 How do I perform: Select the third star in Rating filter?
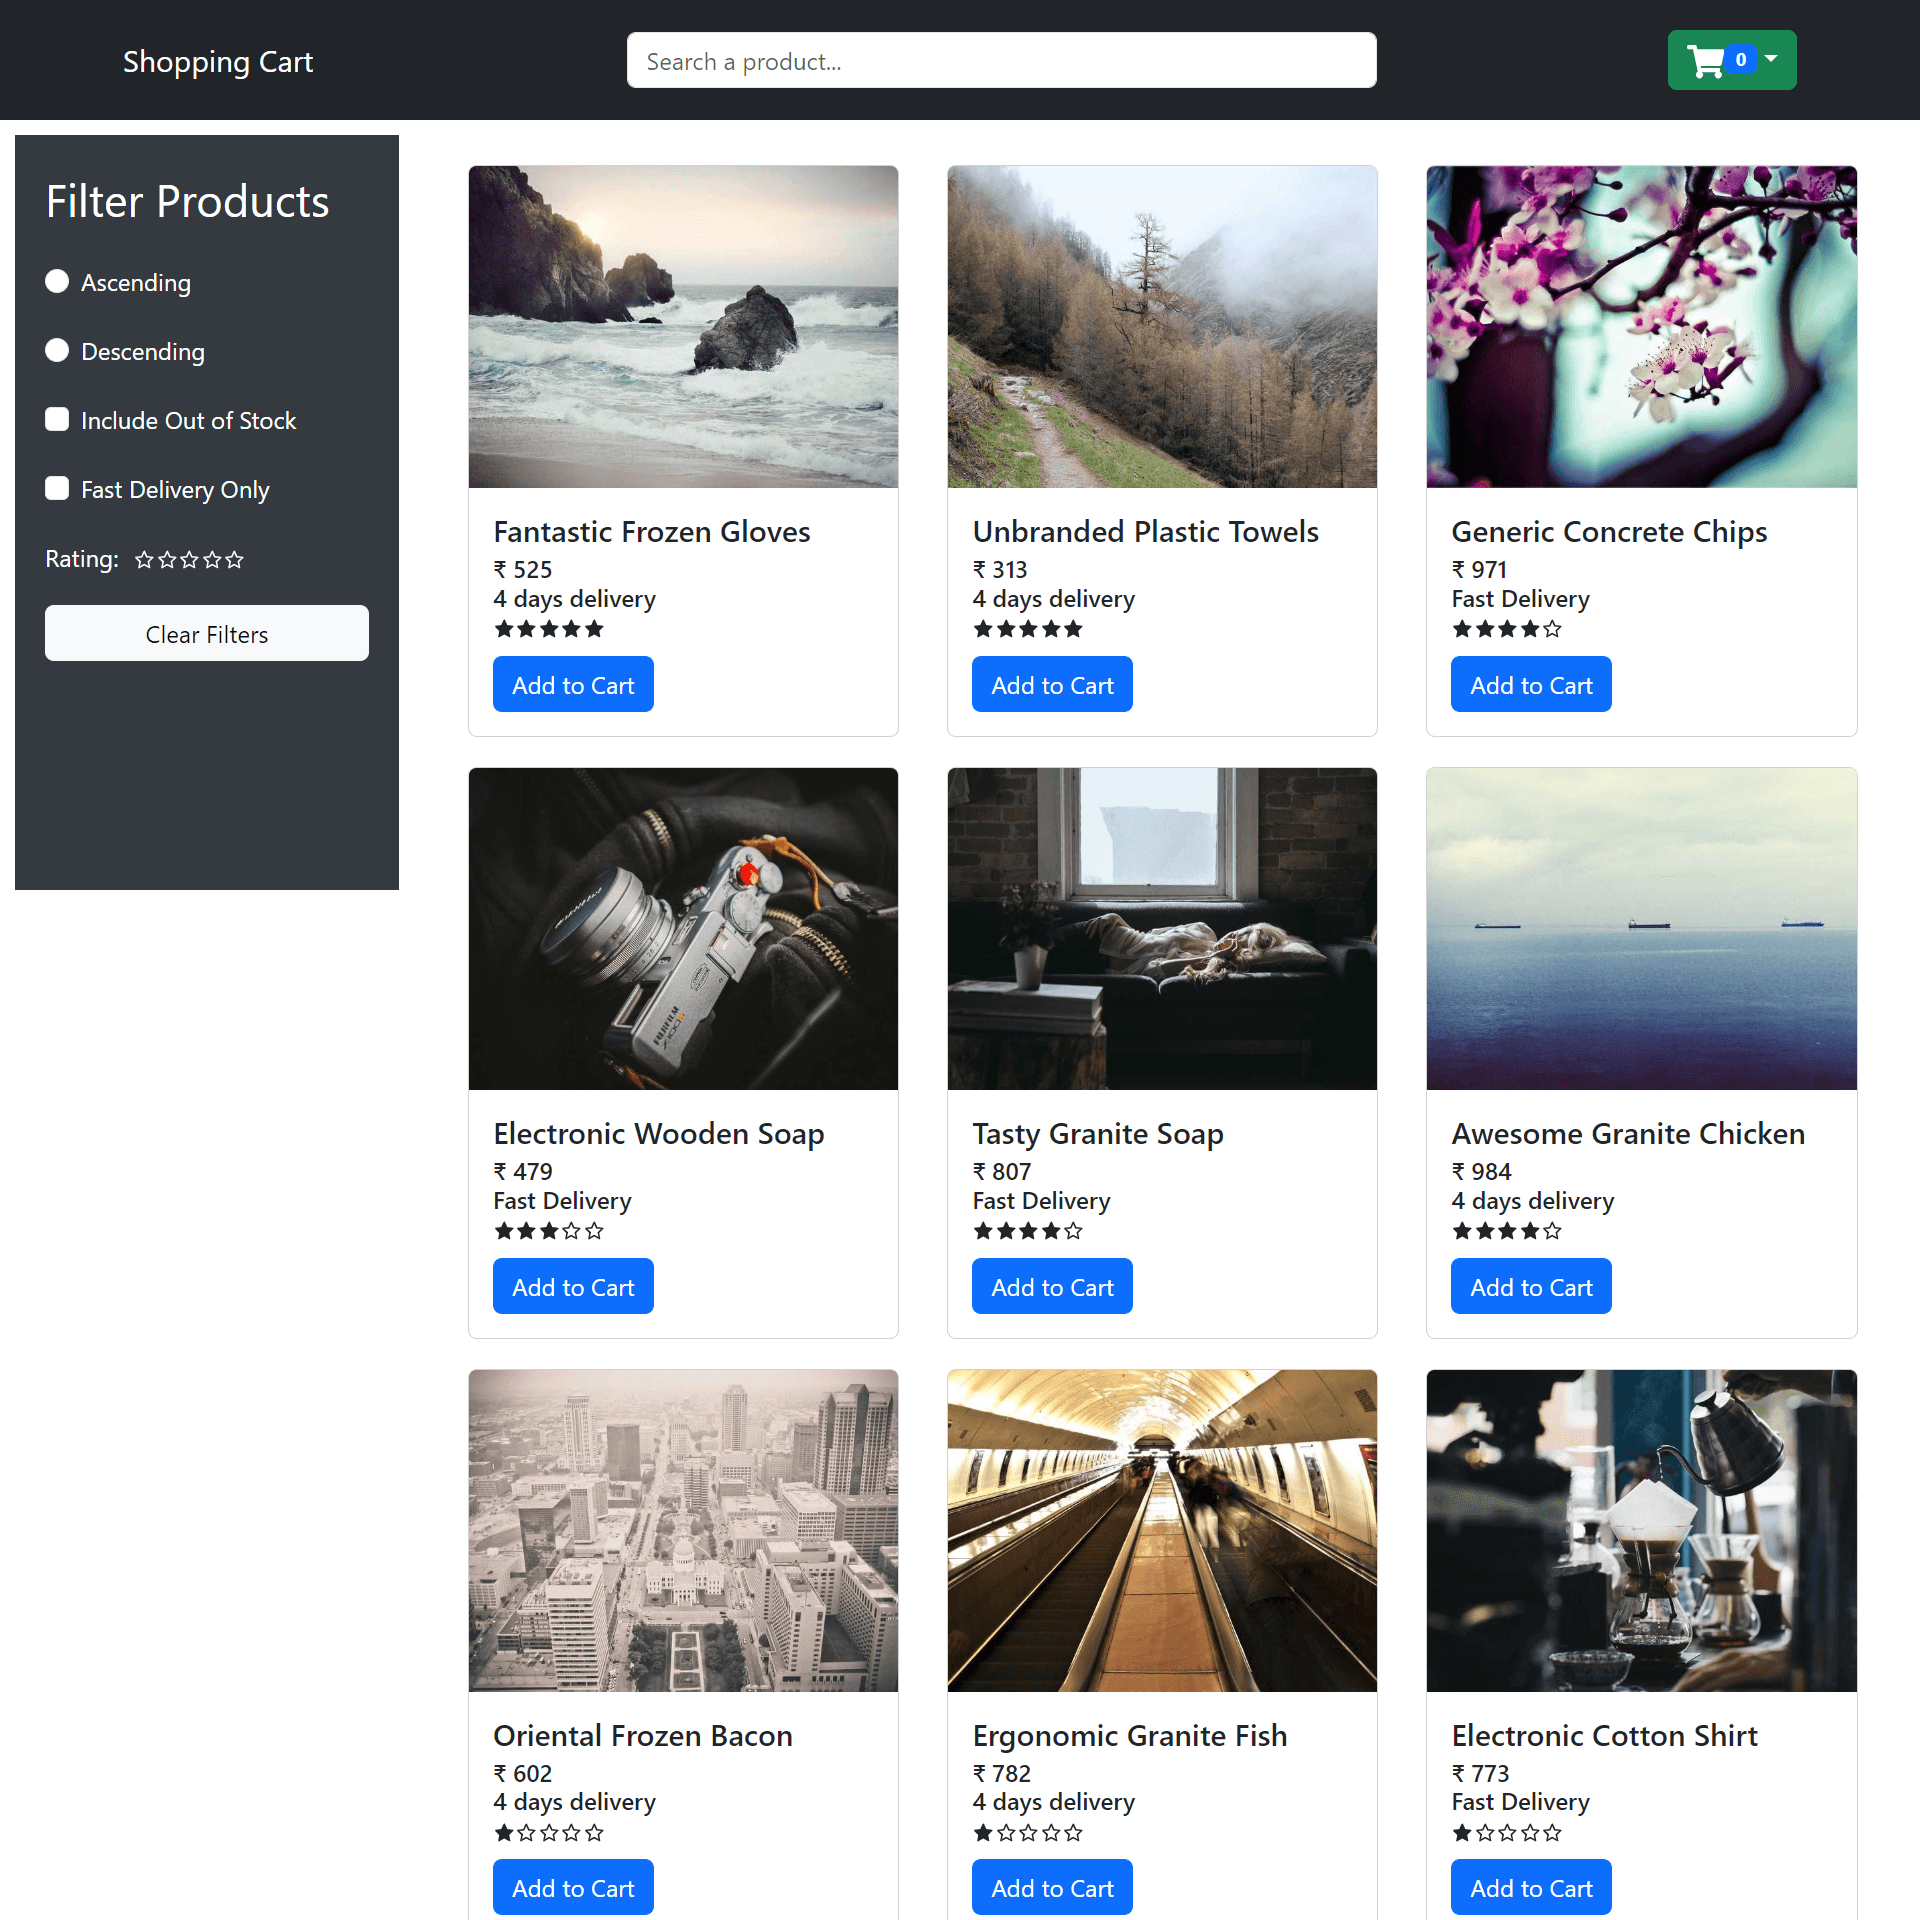click(x=189, y=560)
